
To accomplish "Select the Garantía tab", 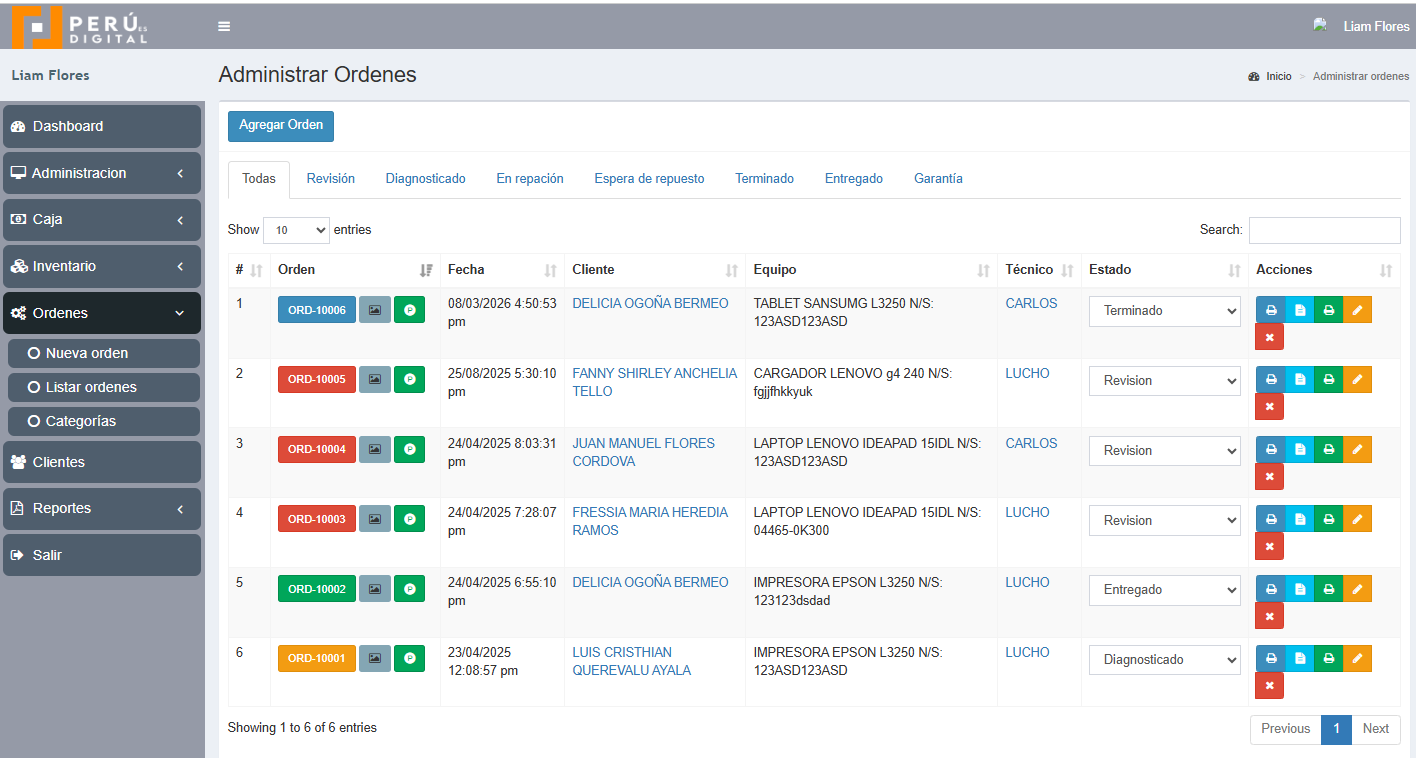I will pos(938,179).
